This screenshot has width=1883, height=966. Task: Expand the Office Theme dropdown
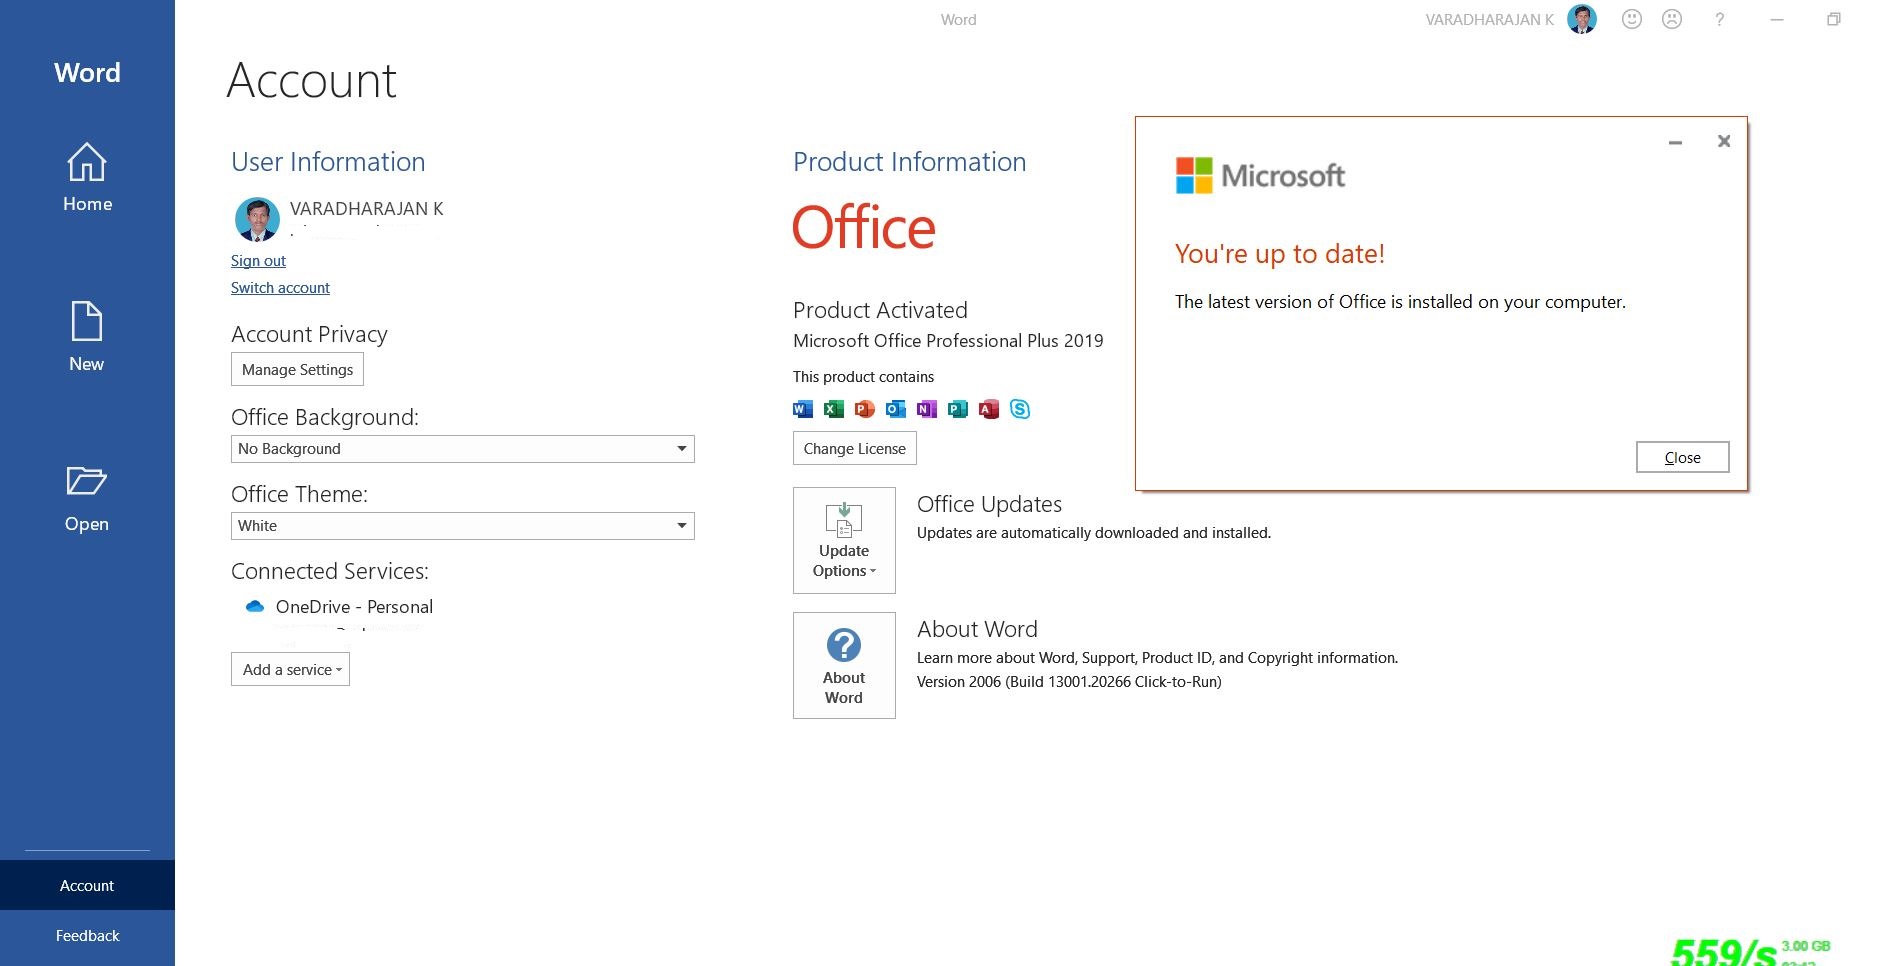tap(462, 526)
